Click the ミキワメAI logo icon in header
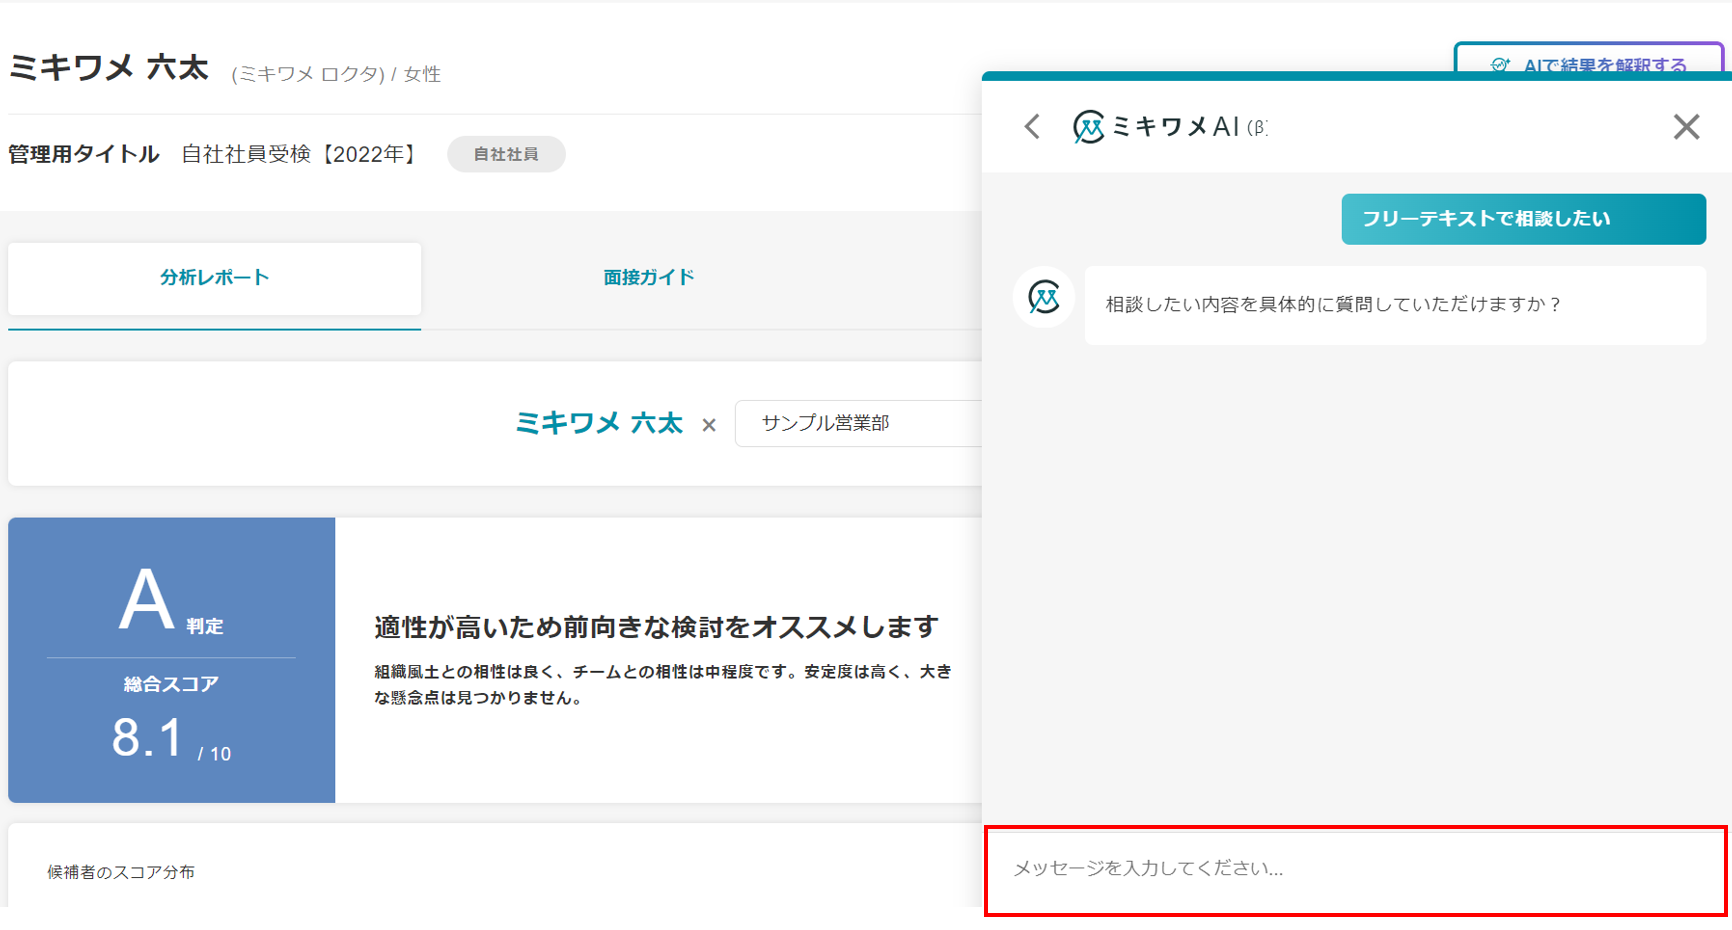 1088,127
